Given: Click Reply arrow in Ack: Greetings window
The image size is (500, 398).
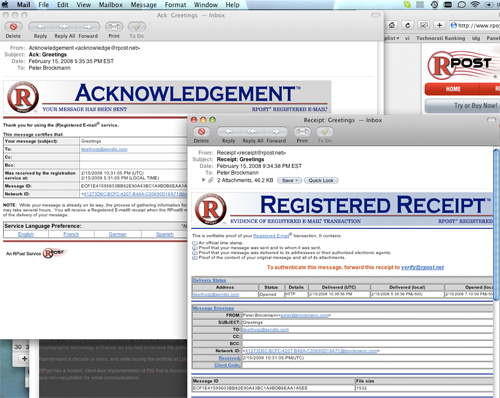Looking at the screenshot, I should (40, 27).
